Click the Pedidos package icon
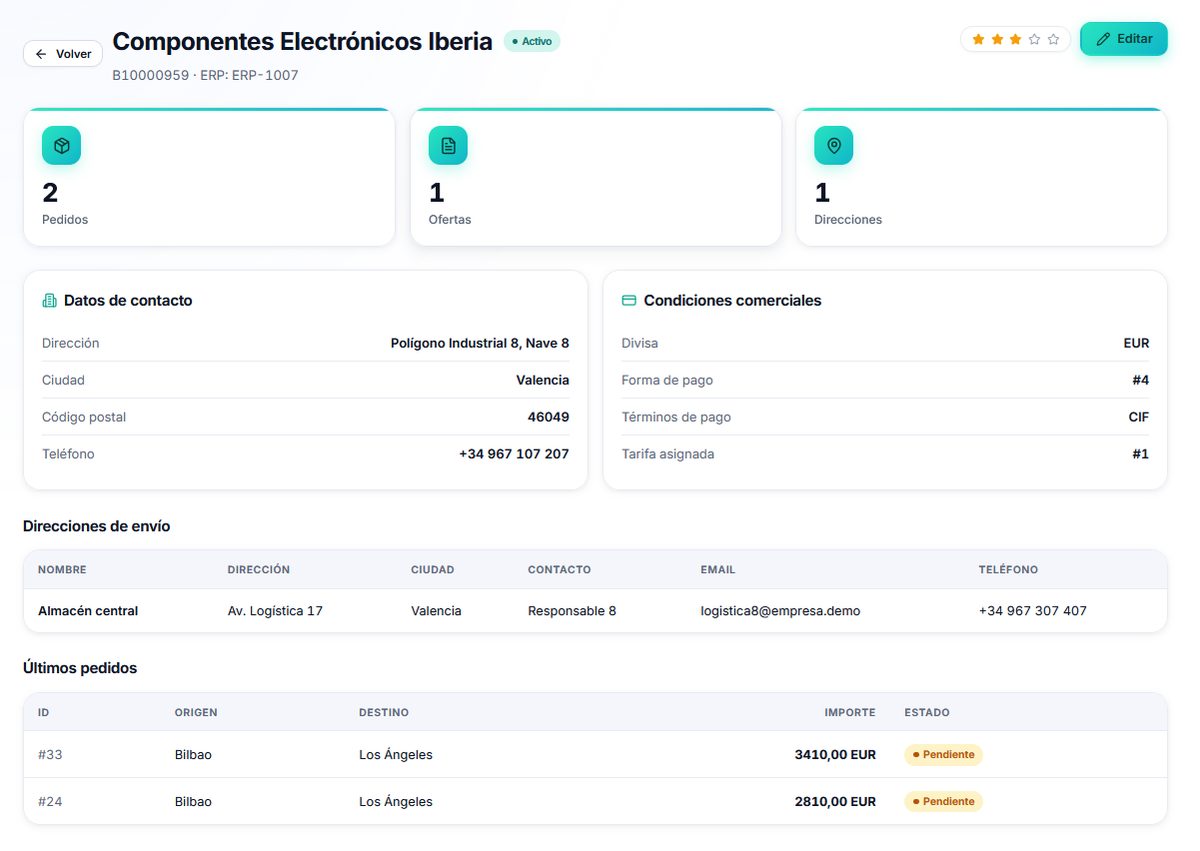The height and width of the screenshot is (851, 1200). [61, 146]
